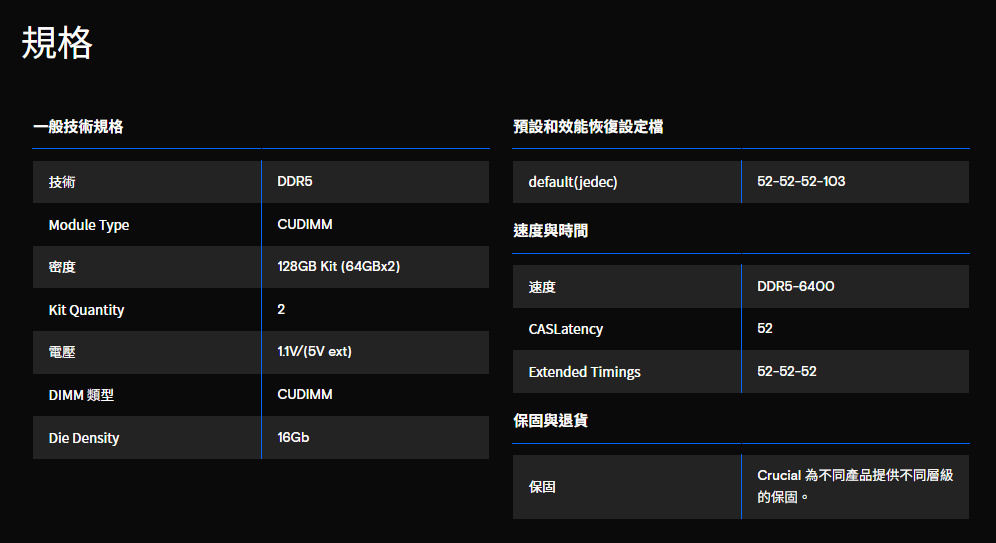Click the 預設和效能恢復設定檔 section header
The height and width of the screenshot is (543, 996).
(588, 127)
